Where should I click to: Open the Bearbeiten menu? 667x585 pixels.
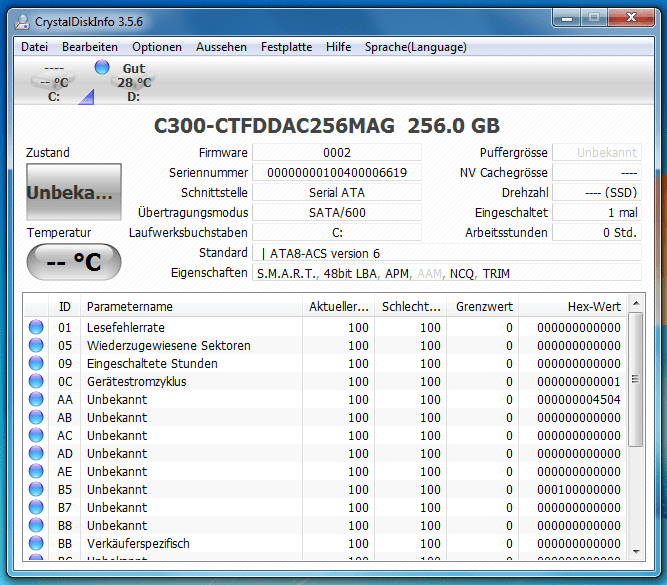pyautogui.click(x=90, y=47)
